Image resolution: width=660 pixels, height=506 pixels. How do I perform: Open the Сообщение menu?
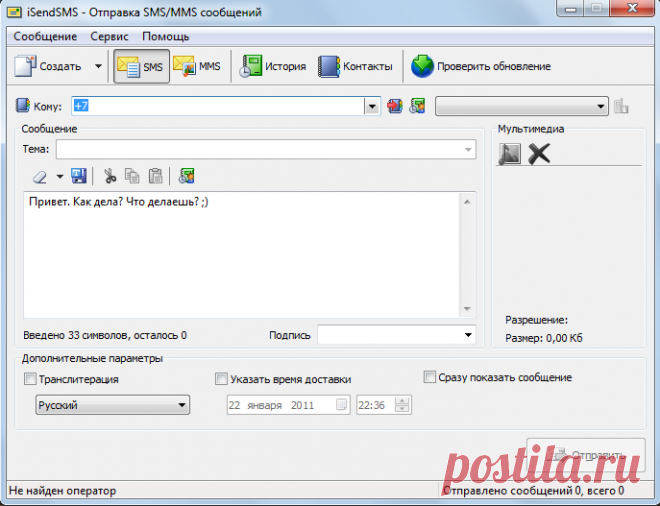[x=45, y=37]
